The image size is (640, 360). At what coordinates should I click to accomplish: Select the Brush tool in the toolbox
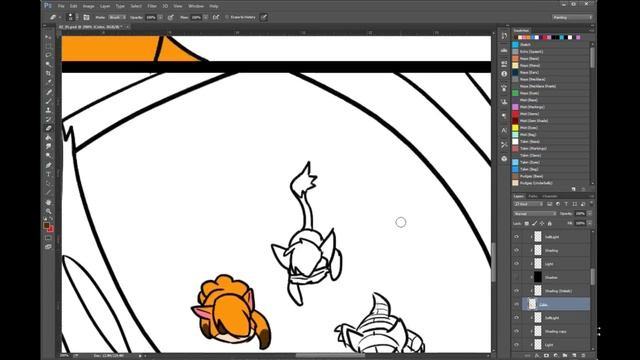pos(49,101)
